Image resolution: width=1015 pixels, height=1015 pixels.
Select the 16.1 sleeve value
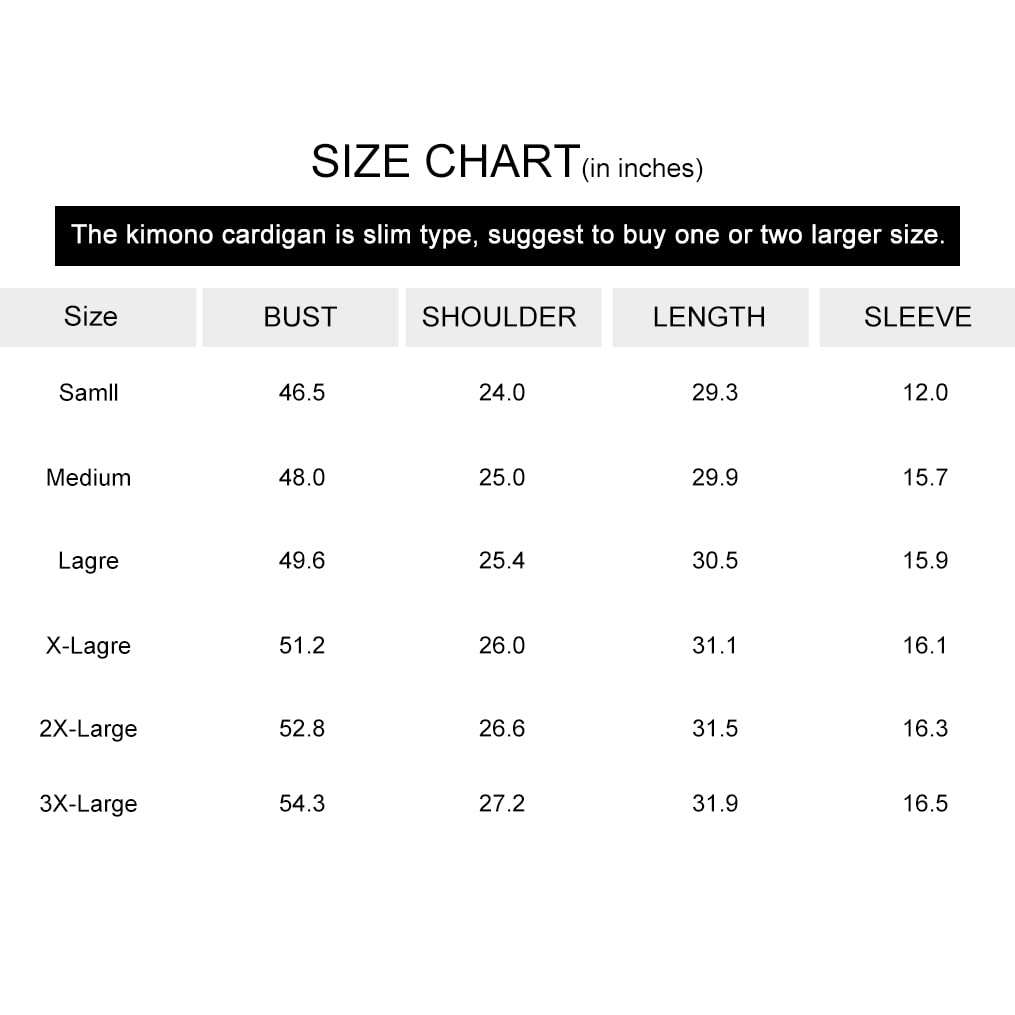point(925,645)
